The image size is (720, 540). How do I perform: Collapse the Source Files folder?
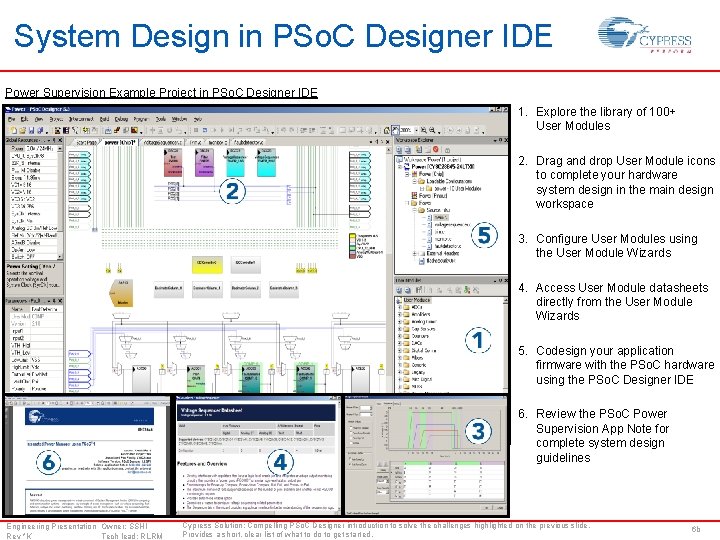(x=414, y=210)
